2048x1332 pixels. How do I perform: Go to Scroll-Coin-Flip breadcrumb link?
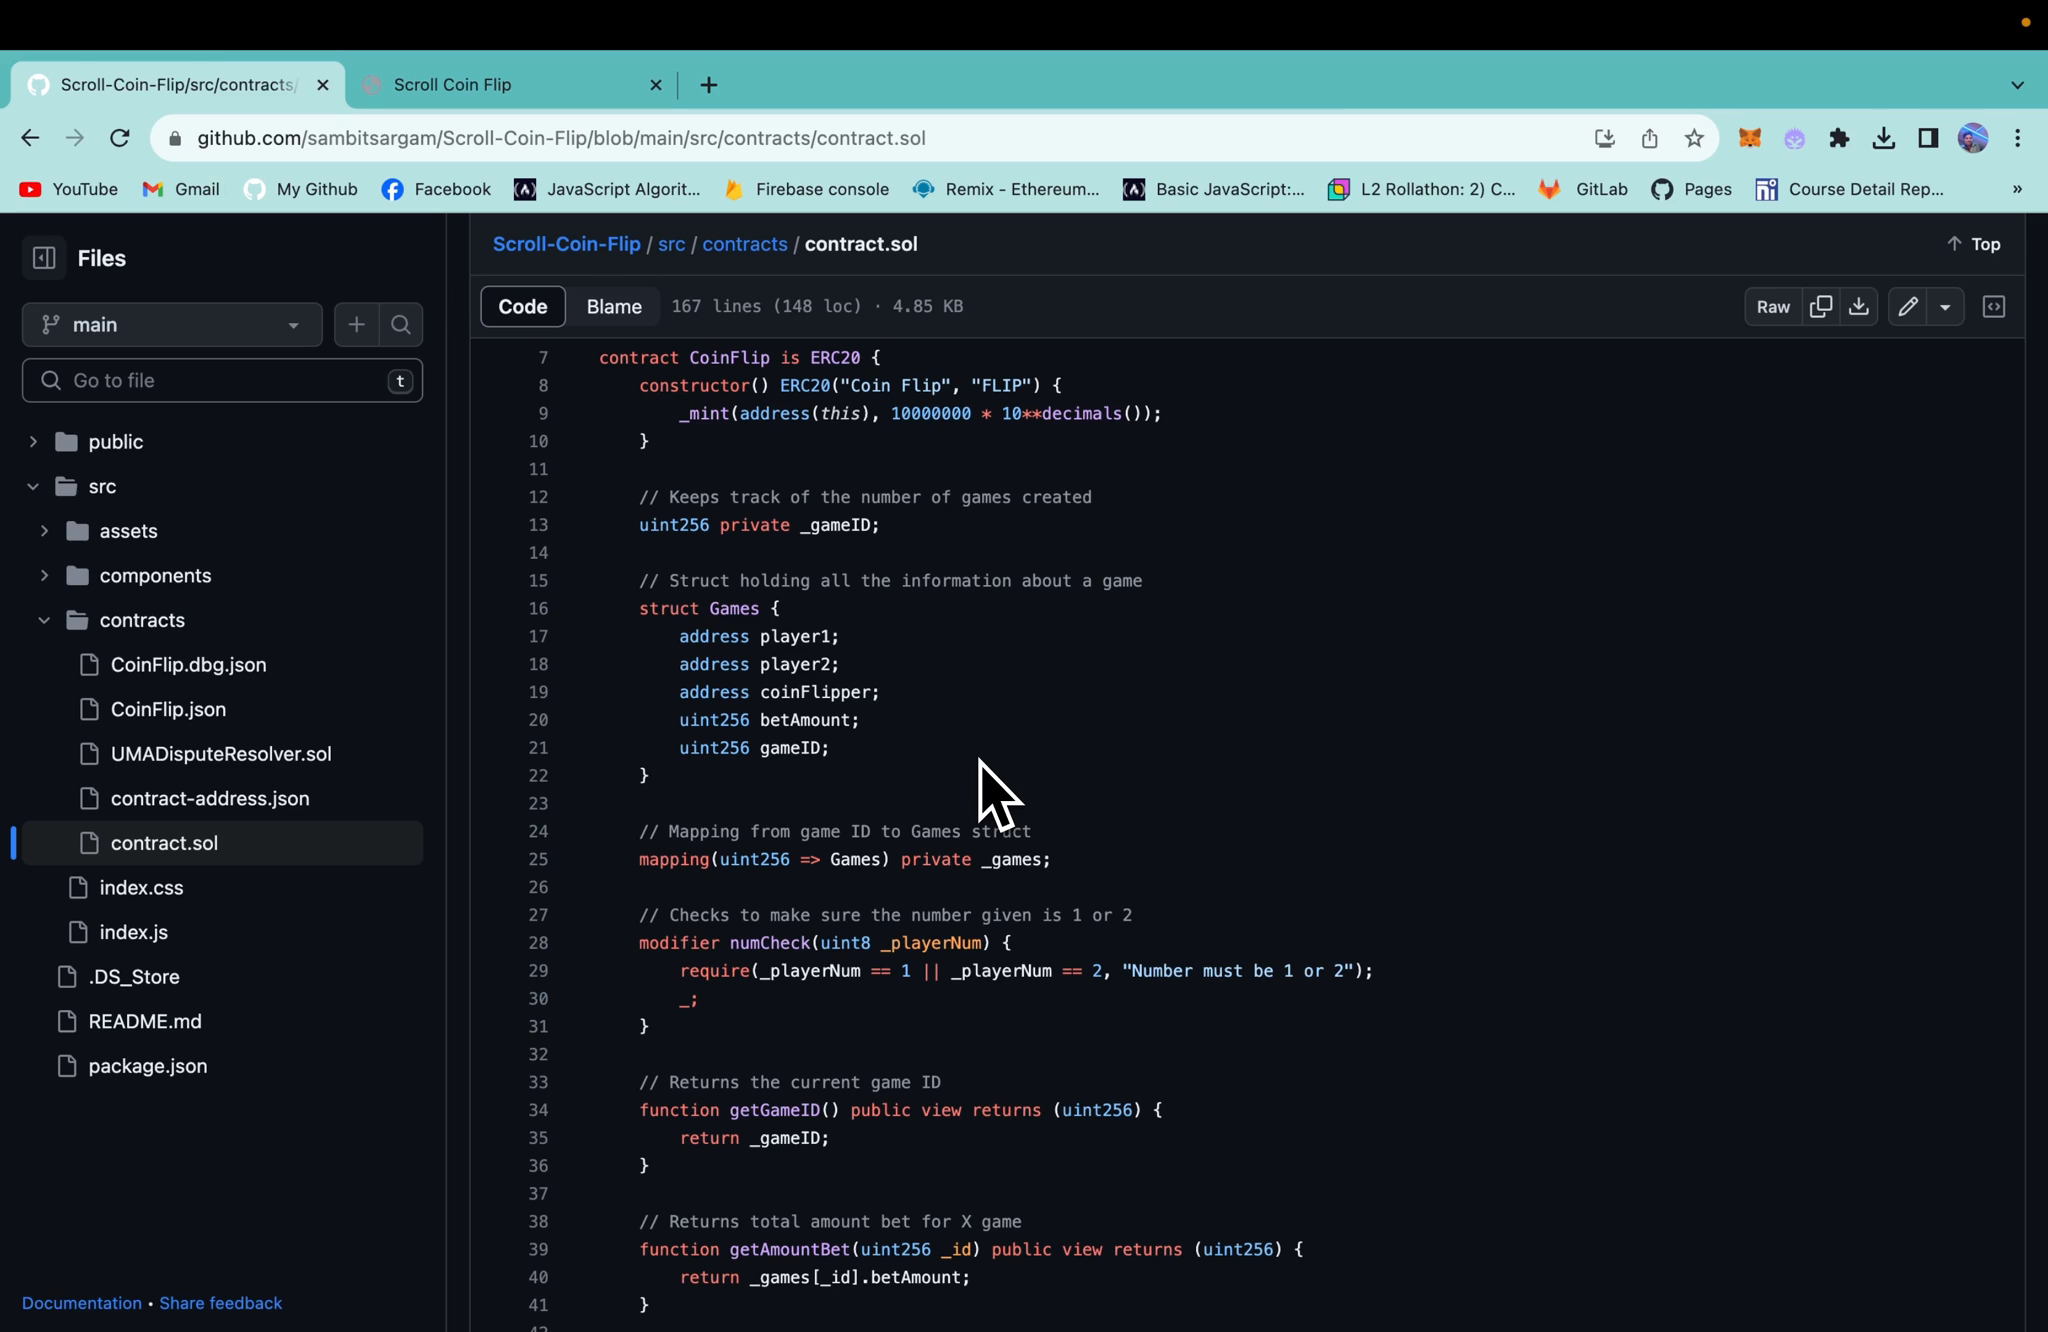566,244
